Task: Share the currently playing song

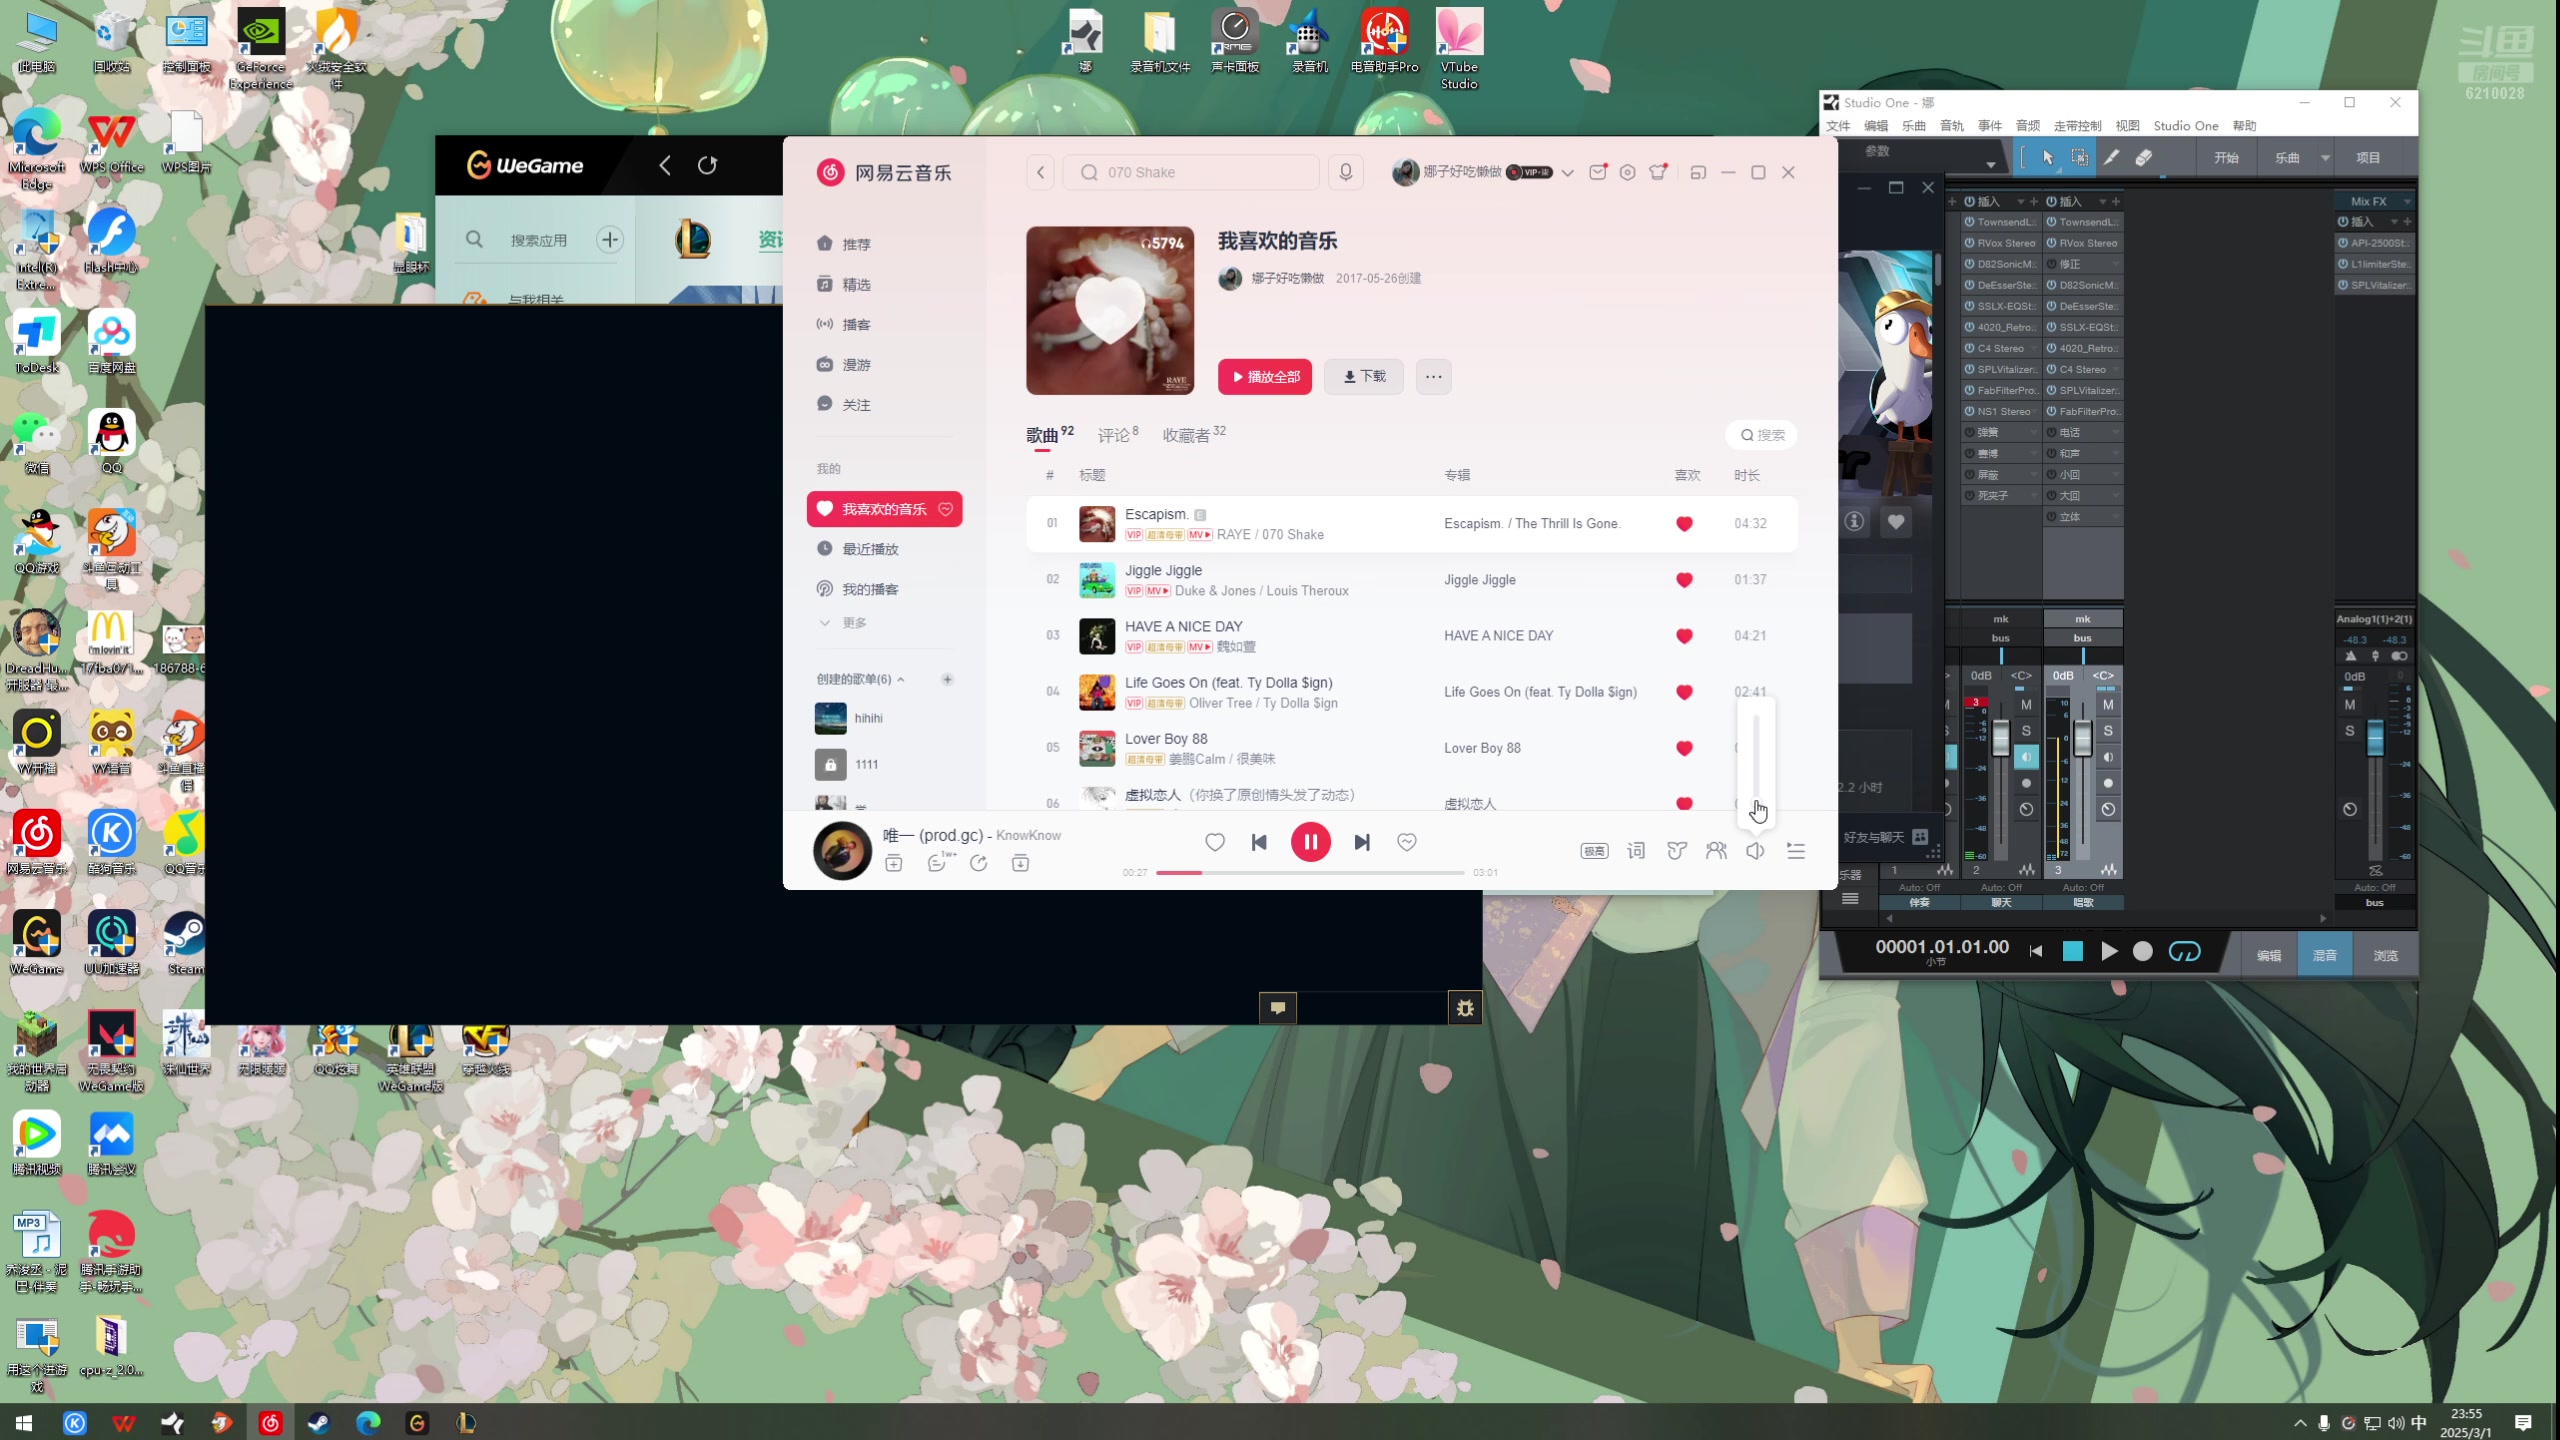Action: click(979, 863)
